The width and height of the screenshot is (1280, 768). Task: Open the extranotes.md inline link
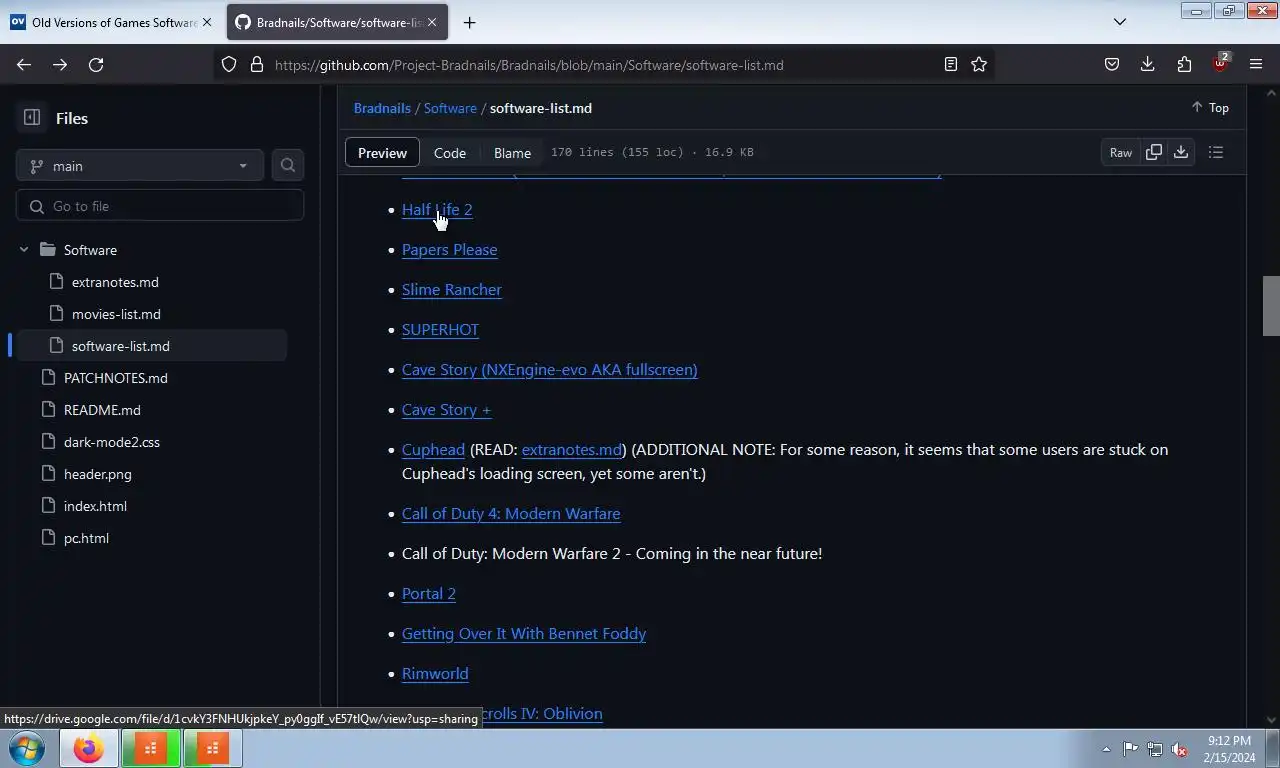pos(572,450)
